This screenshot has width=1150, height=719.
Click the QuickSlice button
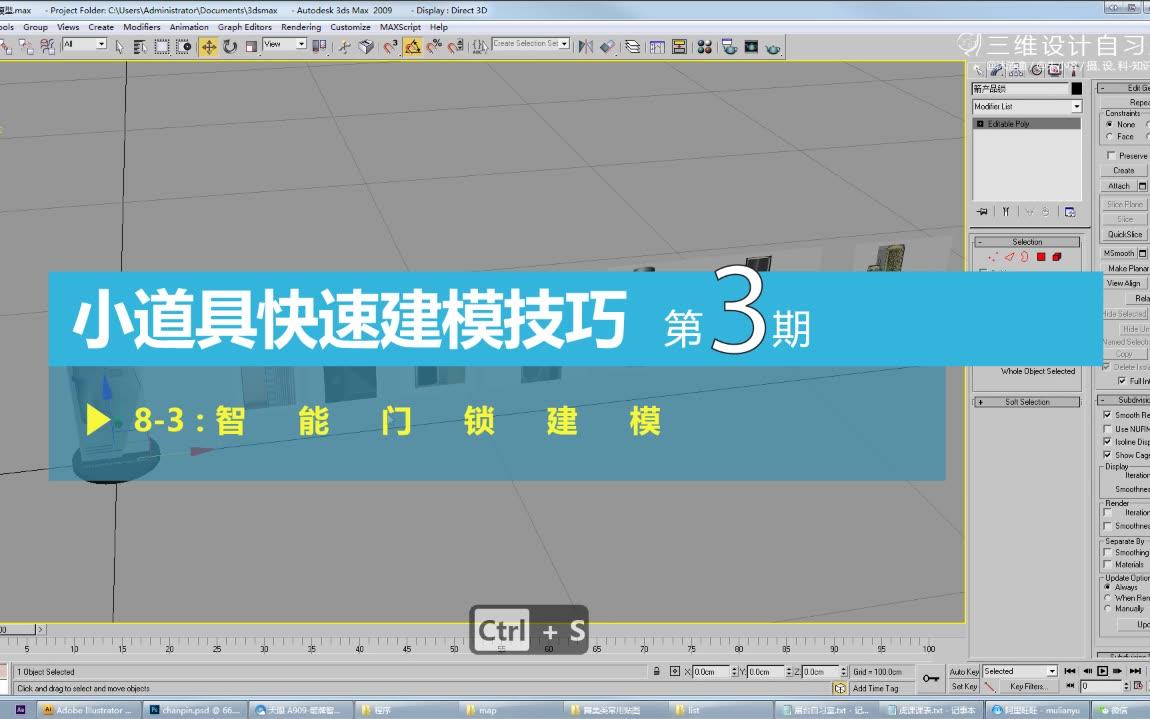[1124, 233]
